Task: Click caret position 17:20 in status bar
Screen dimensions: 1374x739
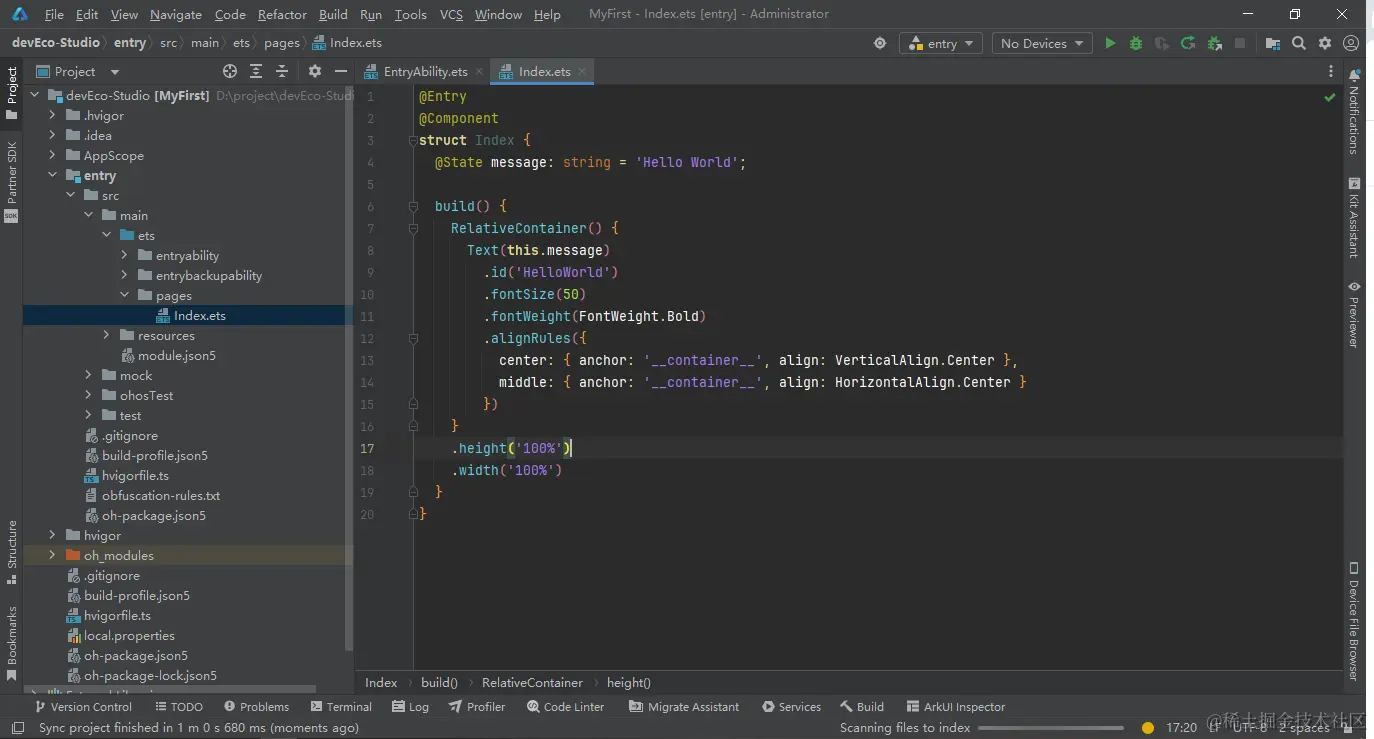Action: pos(1182,728)
